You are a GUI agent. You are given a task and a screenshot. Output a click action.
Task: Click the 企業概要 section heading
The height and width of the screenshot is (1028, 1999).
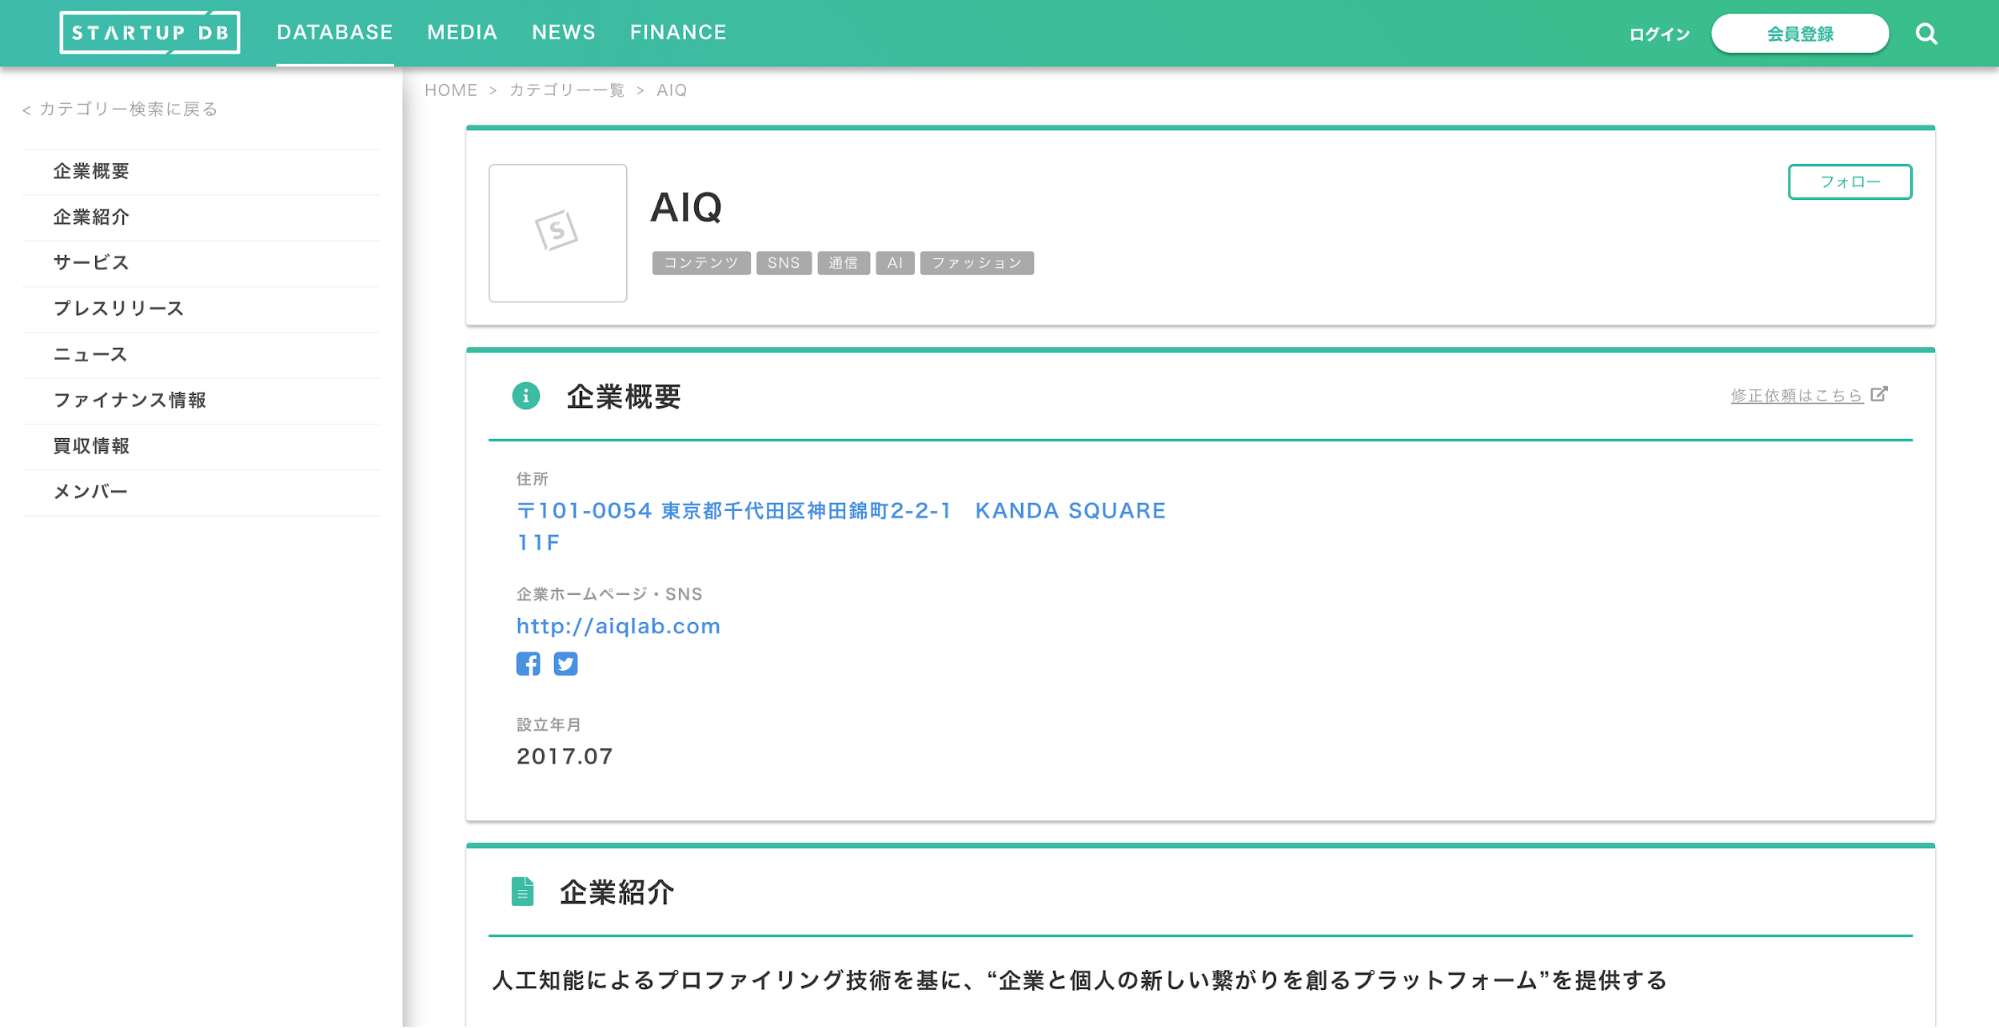[624, 397]
